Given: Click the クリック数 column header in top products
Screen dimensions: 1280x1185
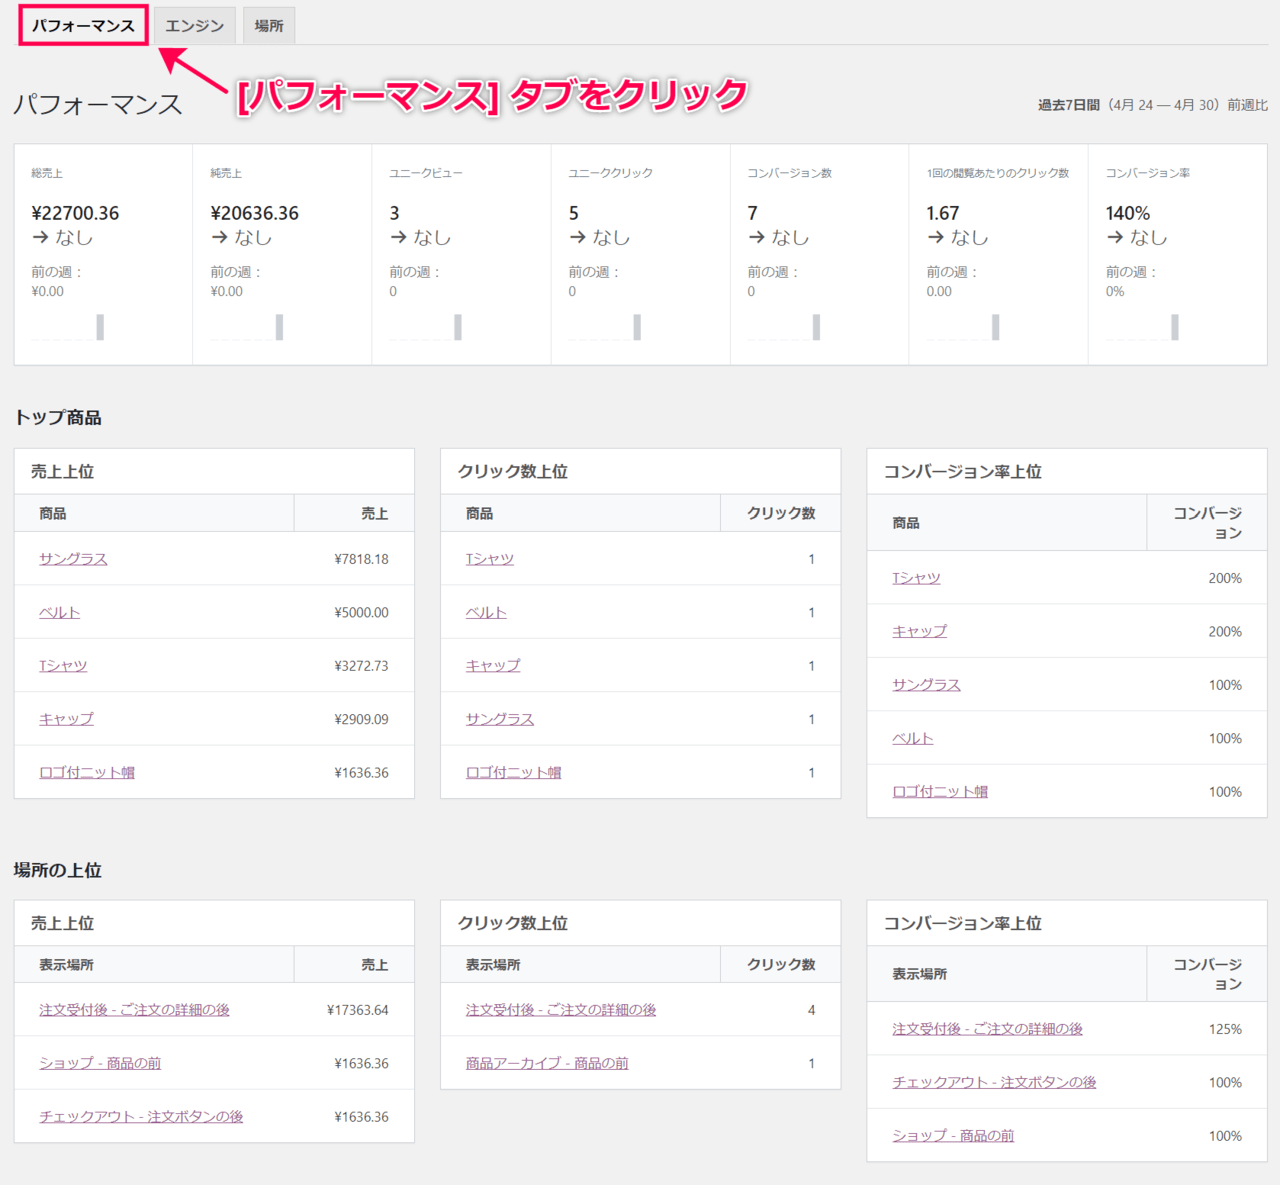Looking at the screenshot, I should (781, 513).
